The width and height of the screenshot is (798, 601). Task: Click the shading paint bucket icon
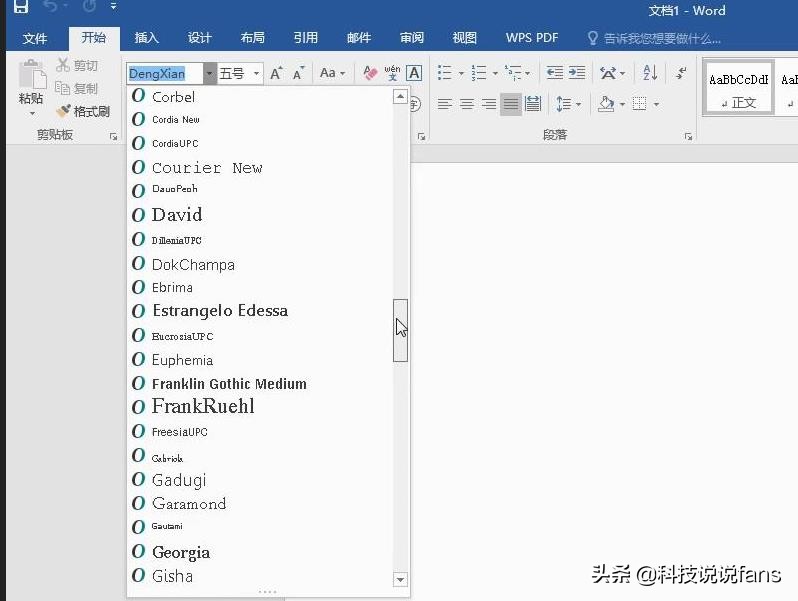(606, 104)
